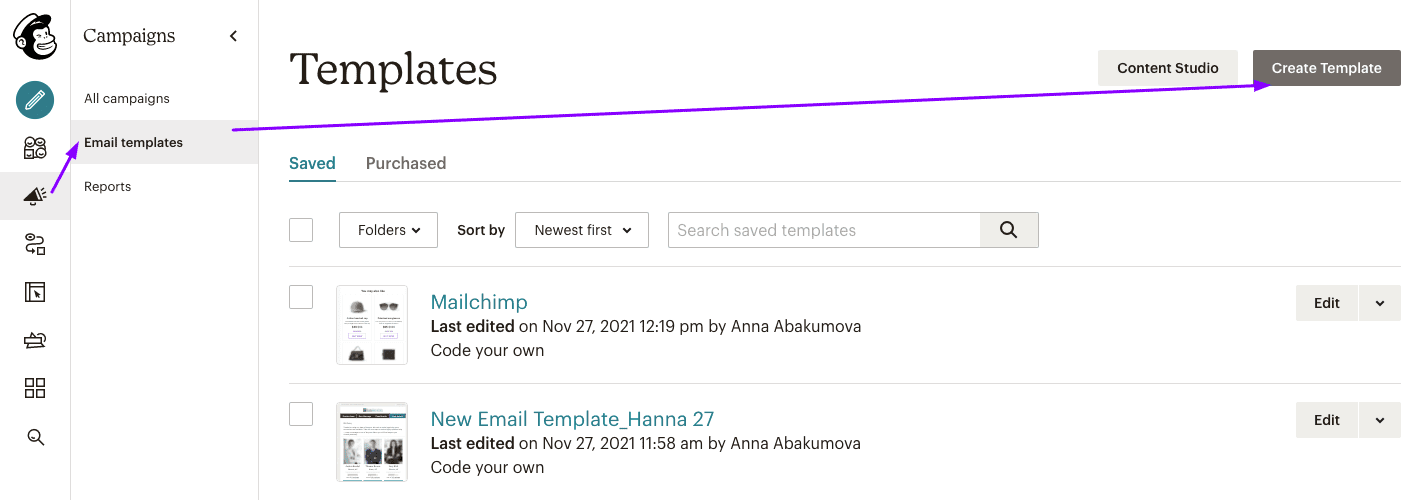
Task: Check the New Email Template_Hanna 27 checkbox
Action: (x=301, y=414)
